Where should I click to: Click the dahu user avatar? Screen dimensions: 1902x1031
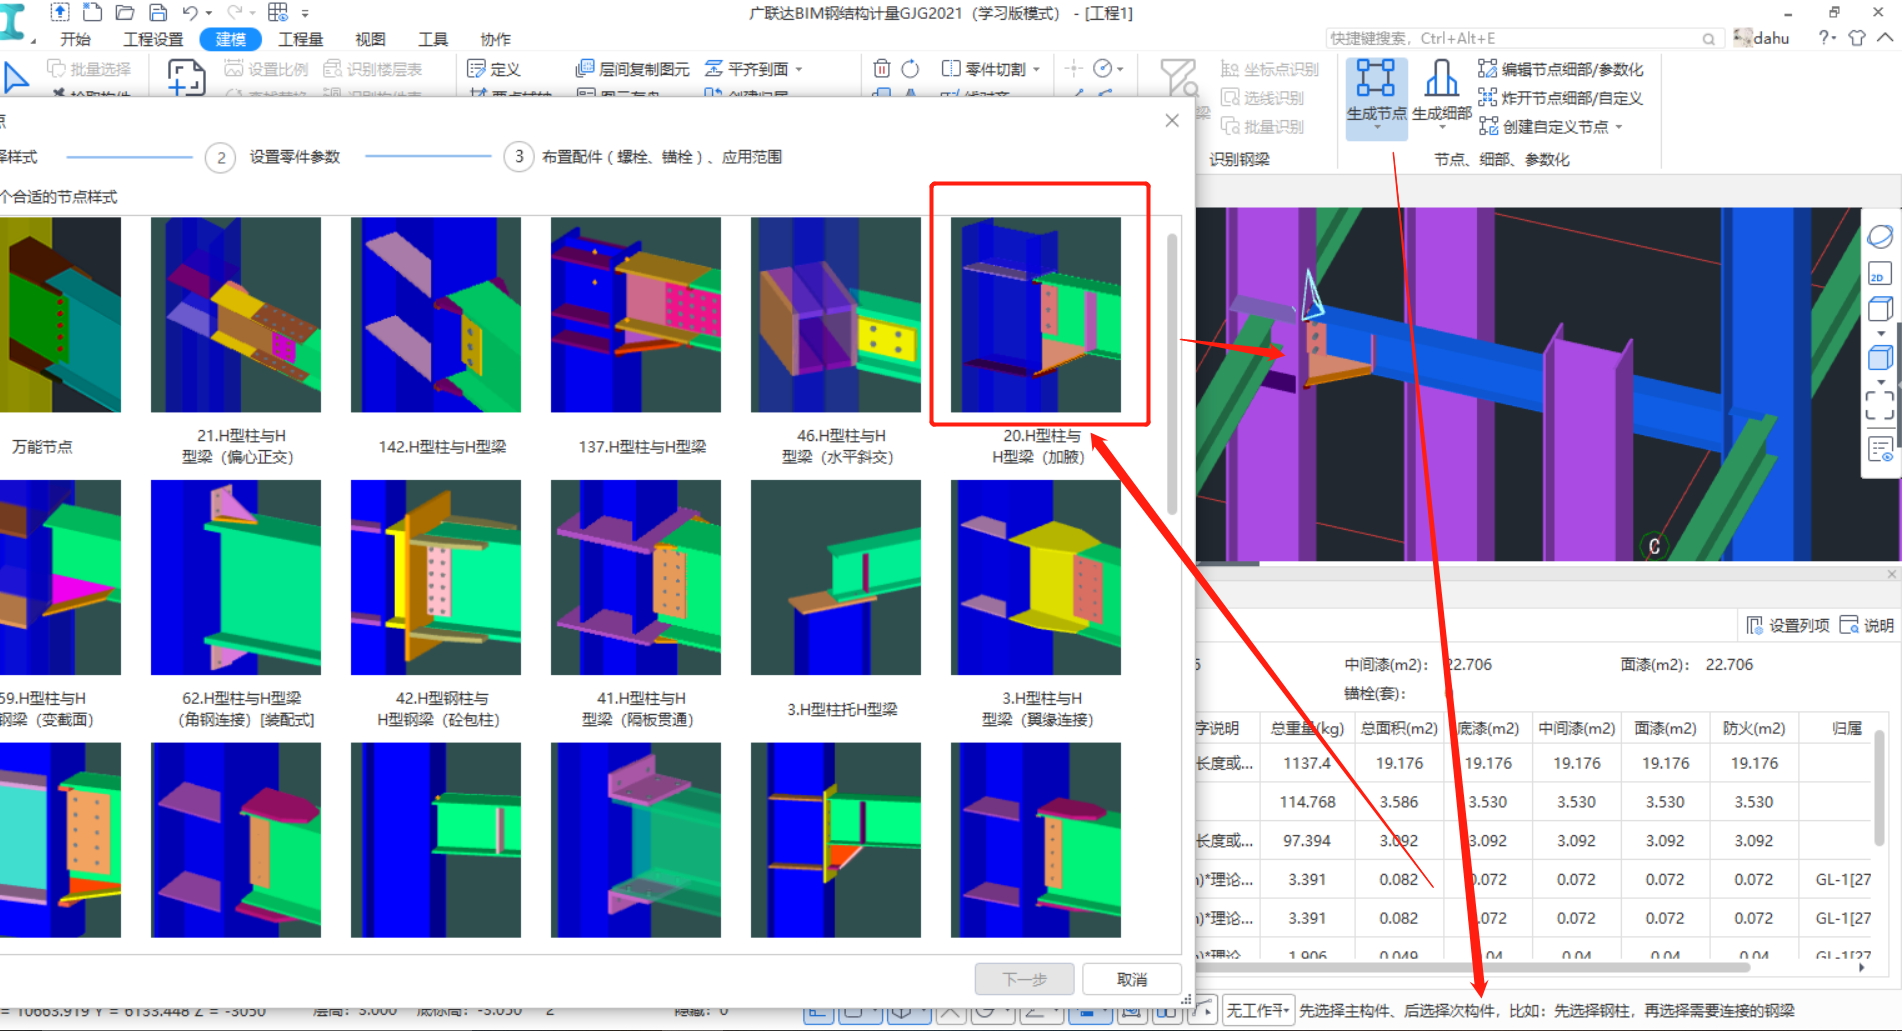point(1742,38)
